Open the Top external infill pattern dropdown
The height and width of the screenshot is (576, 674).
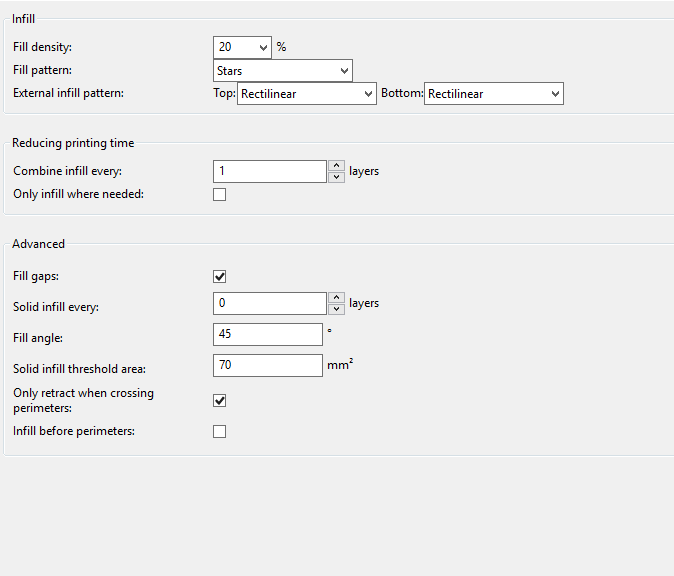pyautogui.click(x=307, y=94)
